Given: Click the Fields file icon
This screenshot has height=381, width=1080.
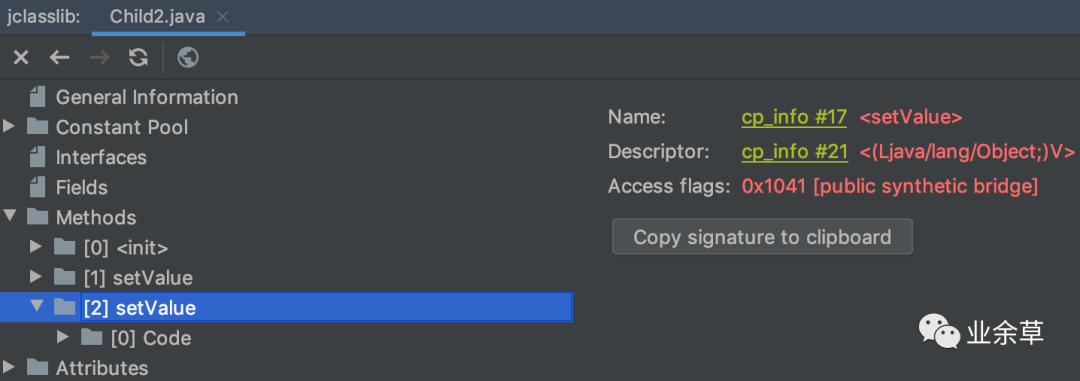Looking at the screenshot, I should (38, 187).
